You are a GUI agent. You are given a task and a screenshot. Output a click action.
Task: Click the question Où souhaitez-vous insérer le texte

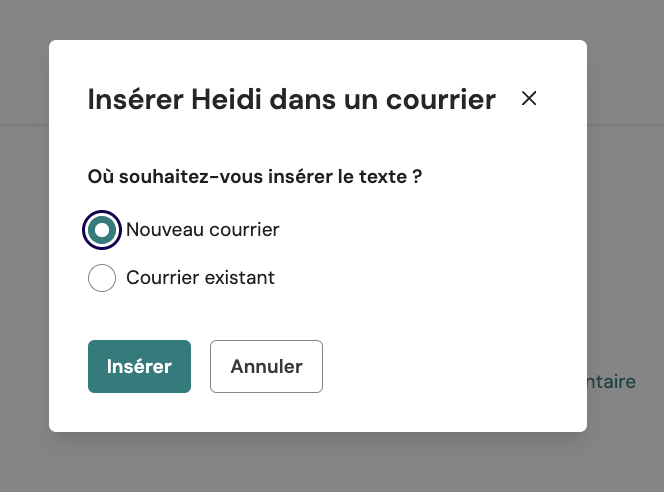(255, 178)
